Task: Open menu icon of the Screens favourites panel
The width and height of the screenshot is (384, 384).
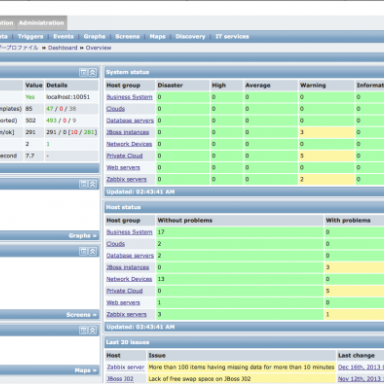Action: tap(83, 251)
